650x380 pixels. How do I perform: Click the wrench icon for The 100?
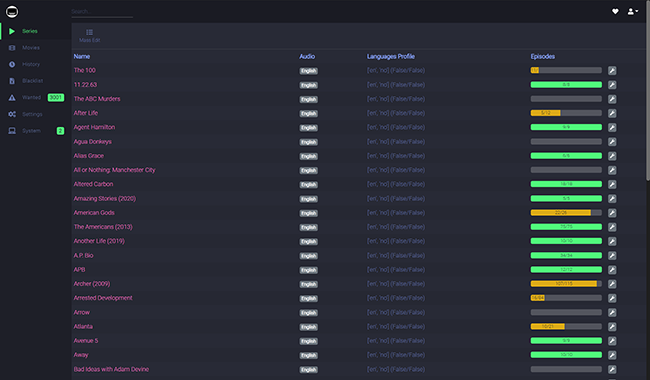click(x=612, y=70)
